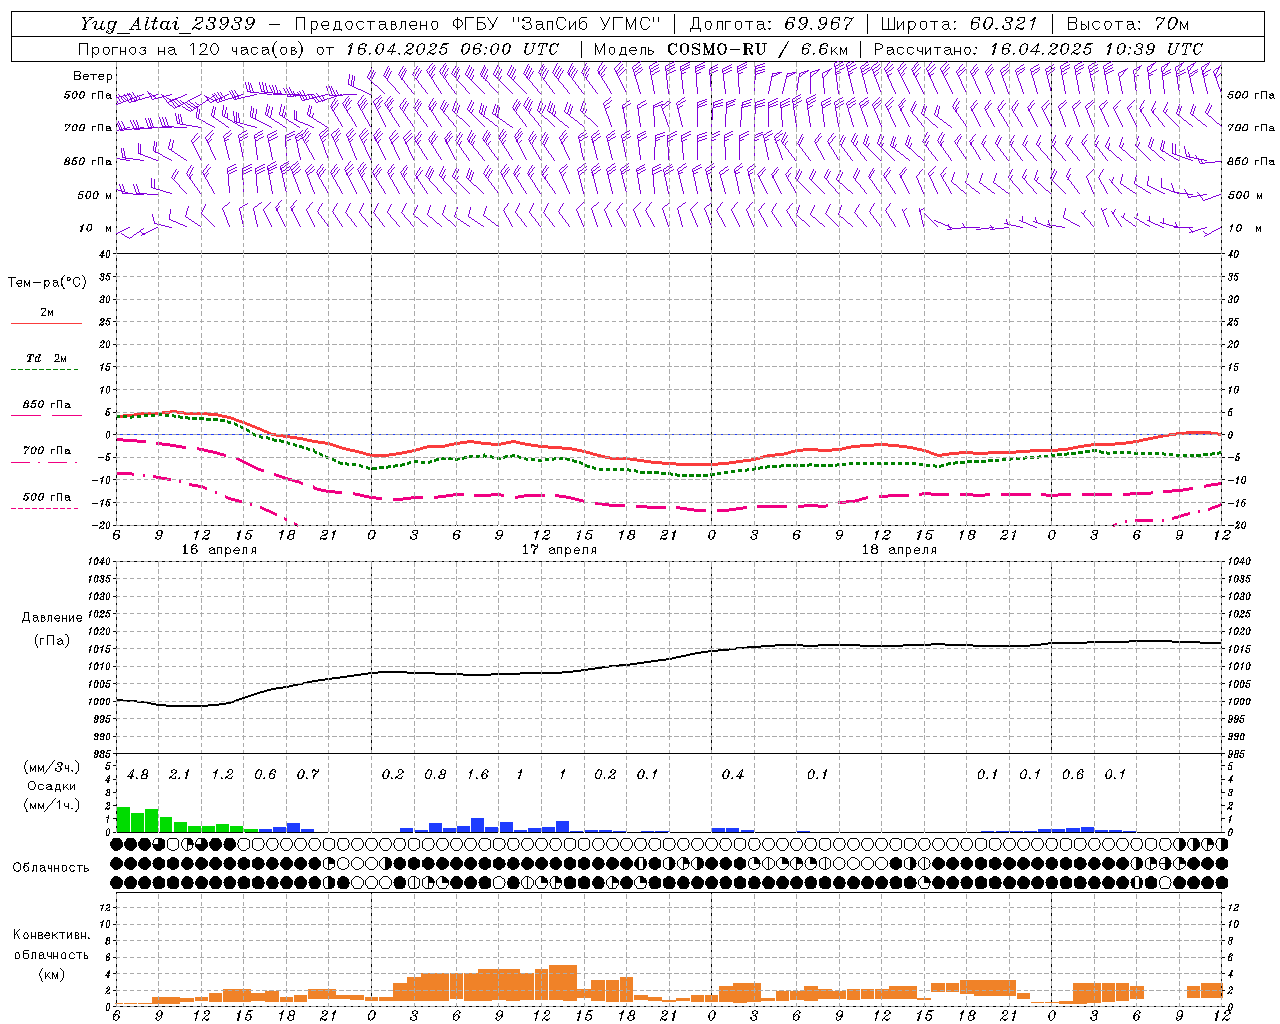
Task: Select the model name COSMO-RU / 6.6км
Action: tap(758, 49)
